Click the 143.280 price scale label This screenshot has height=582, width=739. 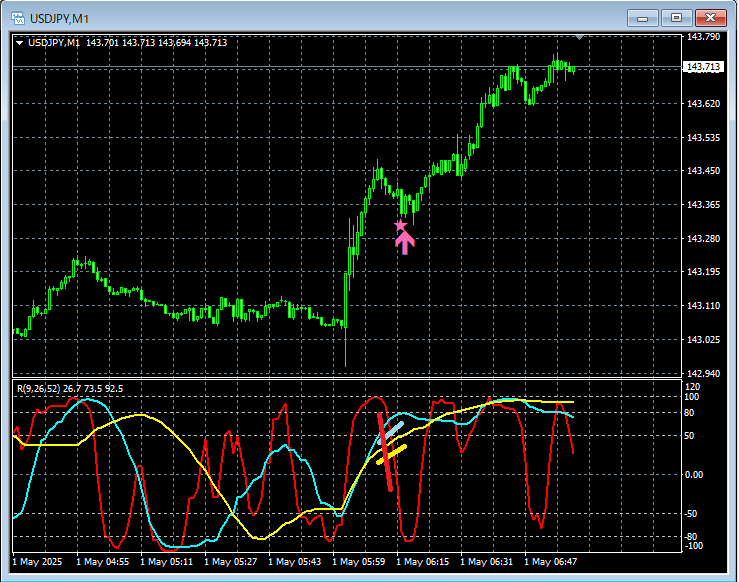coord(703,238)
